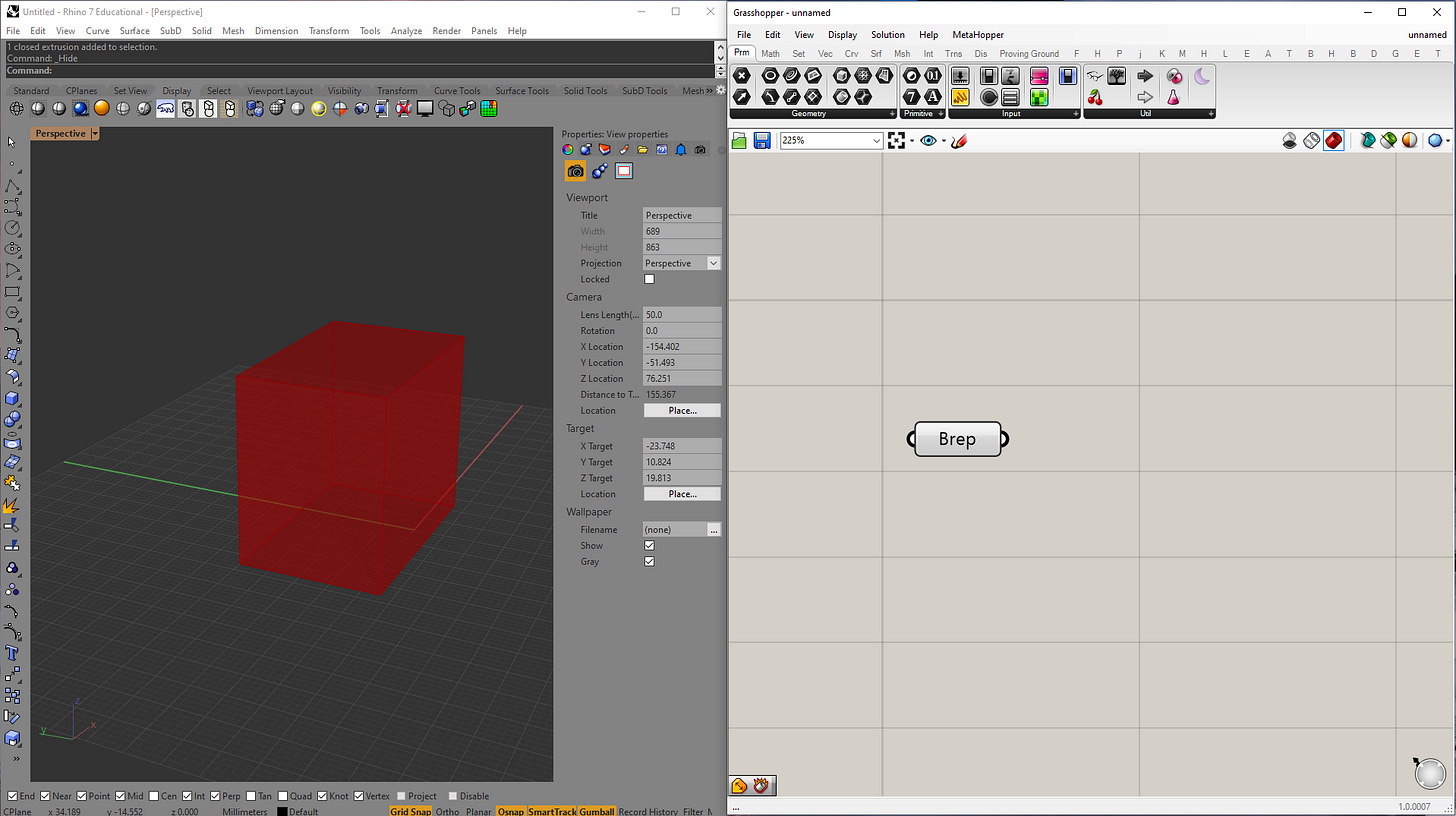Image resolution: width=1456 pixels, height=816 pixels.
Task: Select Rendered display mode blue sphere icon
Action: (80, 108)
